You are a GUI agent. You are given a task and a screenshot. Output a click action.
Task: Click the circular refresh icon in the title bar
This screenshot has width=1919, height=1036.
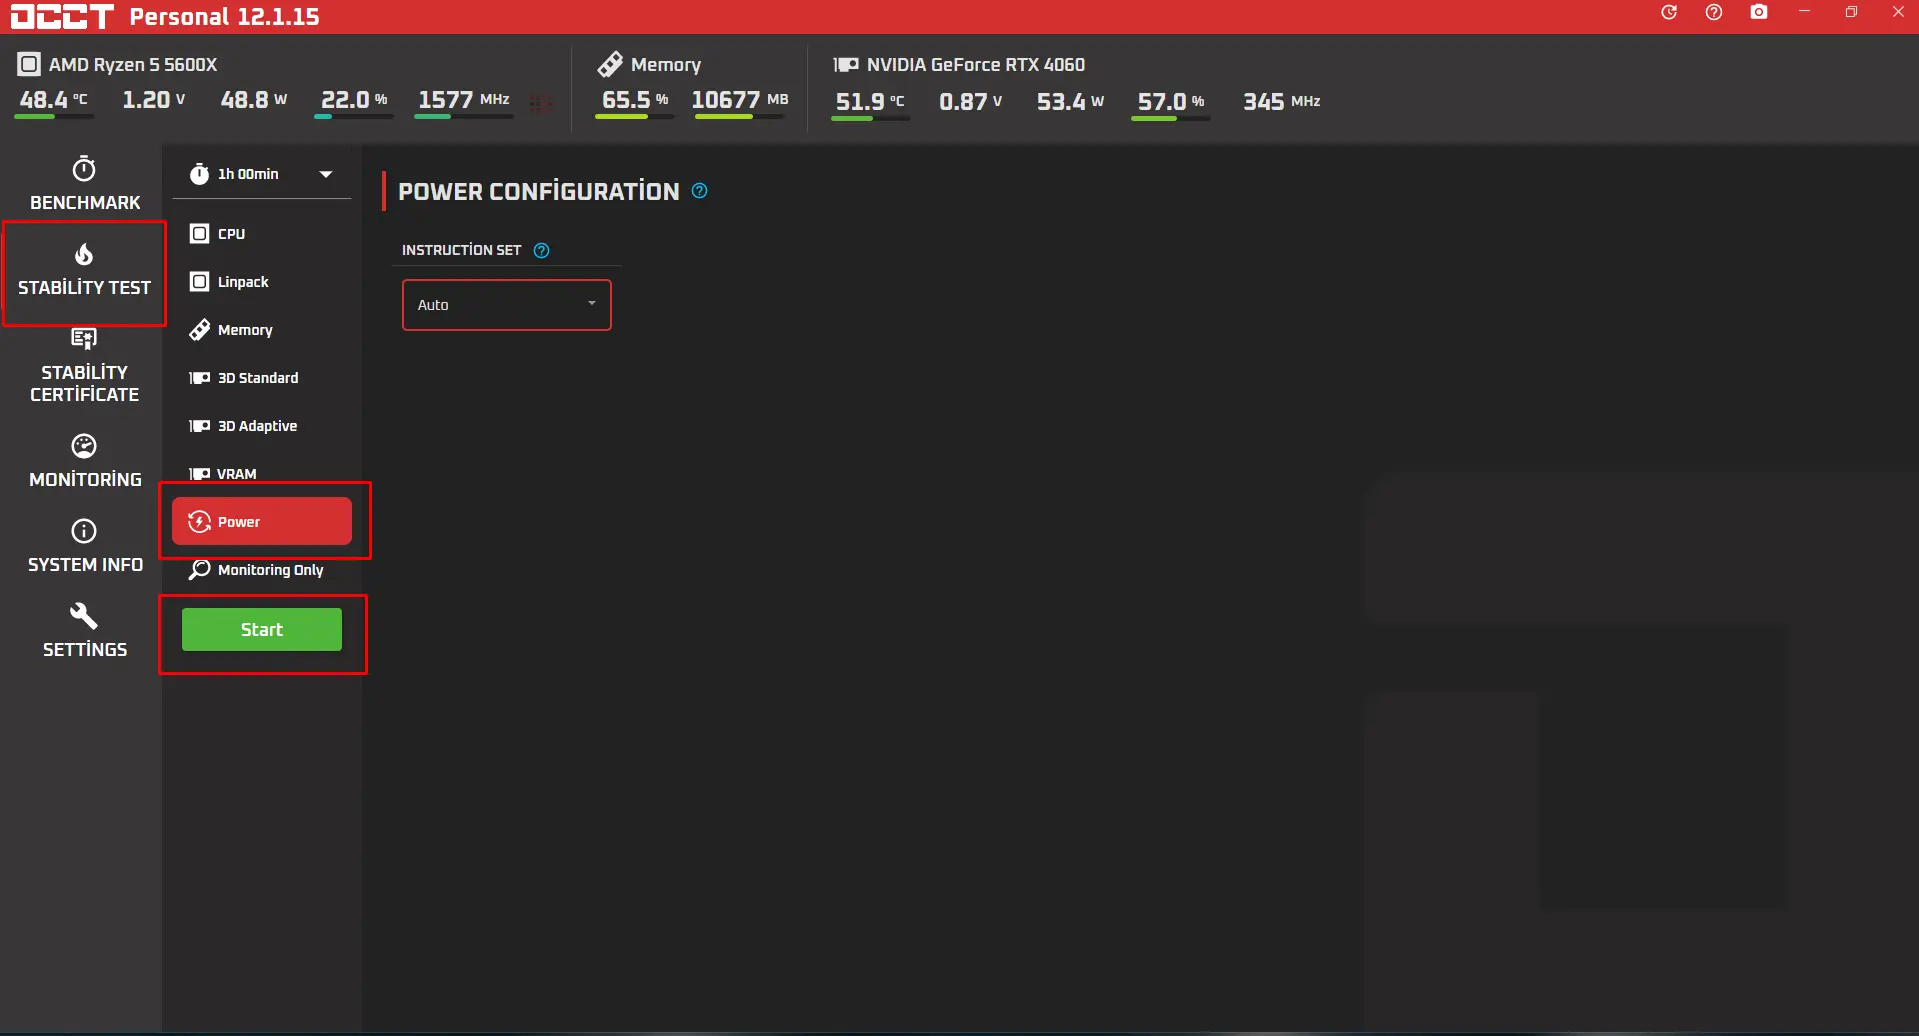pos(1669,13)
